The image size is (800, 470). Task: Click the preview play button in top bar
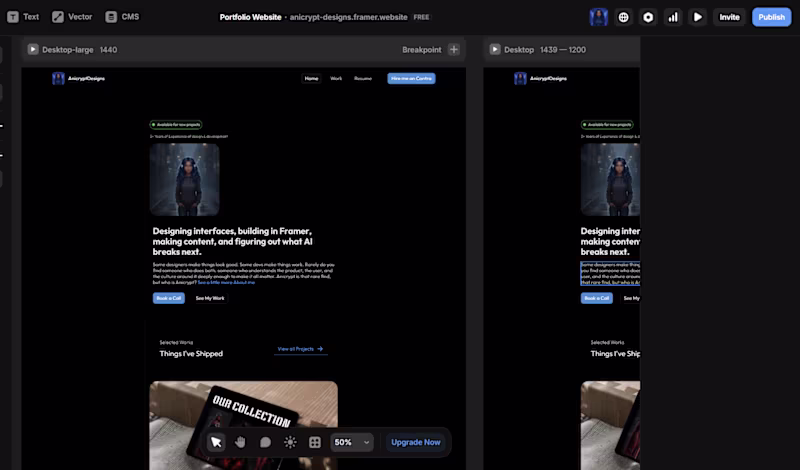point(697,17)
